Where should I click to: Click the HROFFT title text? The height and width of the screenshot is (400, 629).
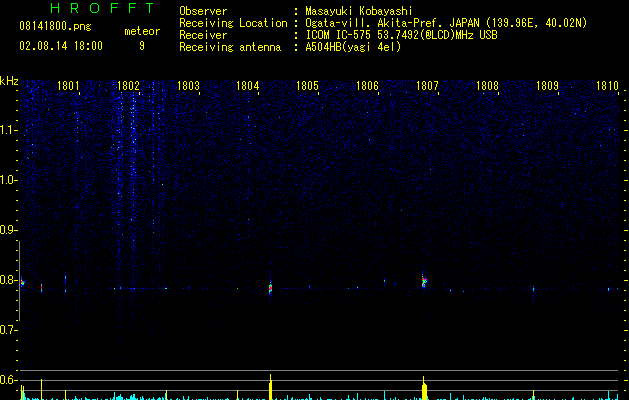click(x=103, y=8)
